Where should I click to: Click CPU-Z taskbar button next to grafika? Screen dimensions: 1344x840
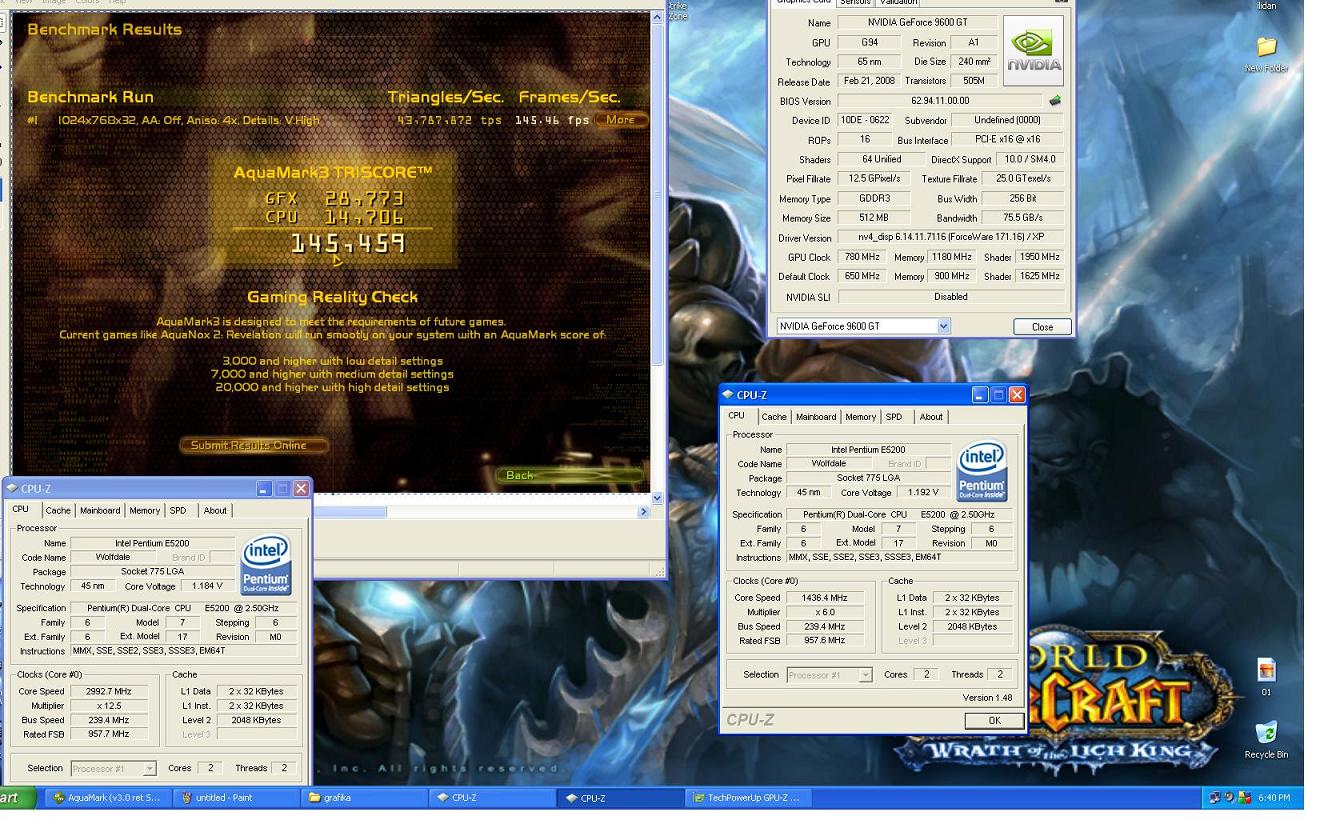491,798
